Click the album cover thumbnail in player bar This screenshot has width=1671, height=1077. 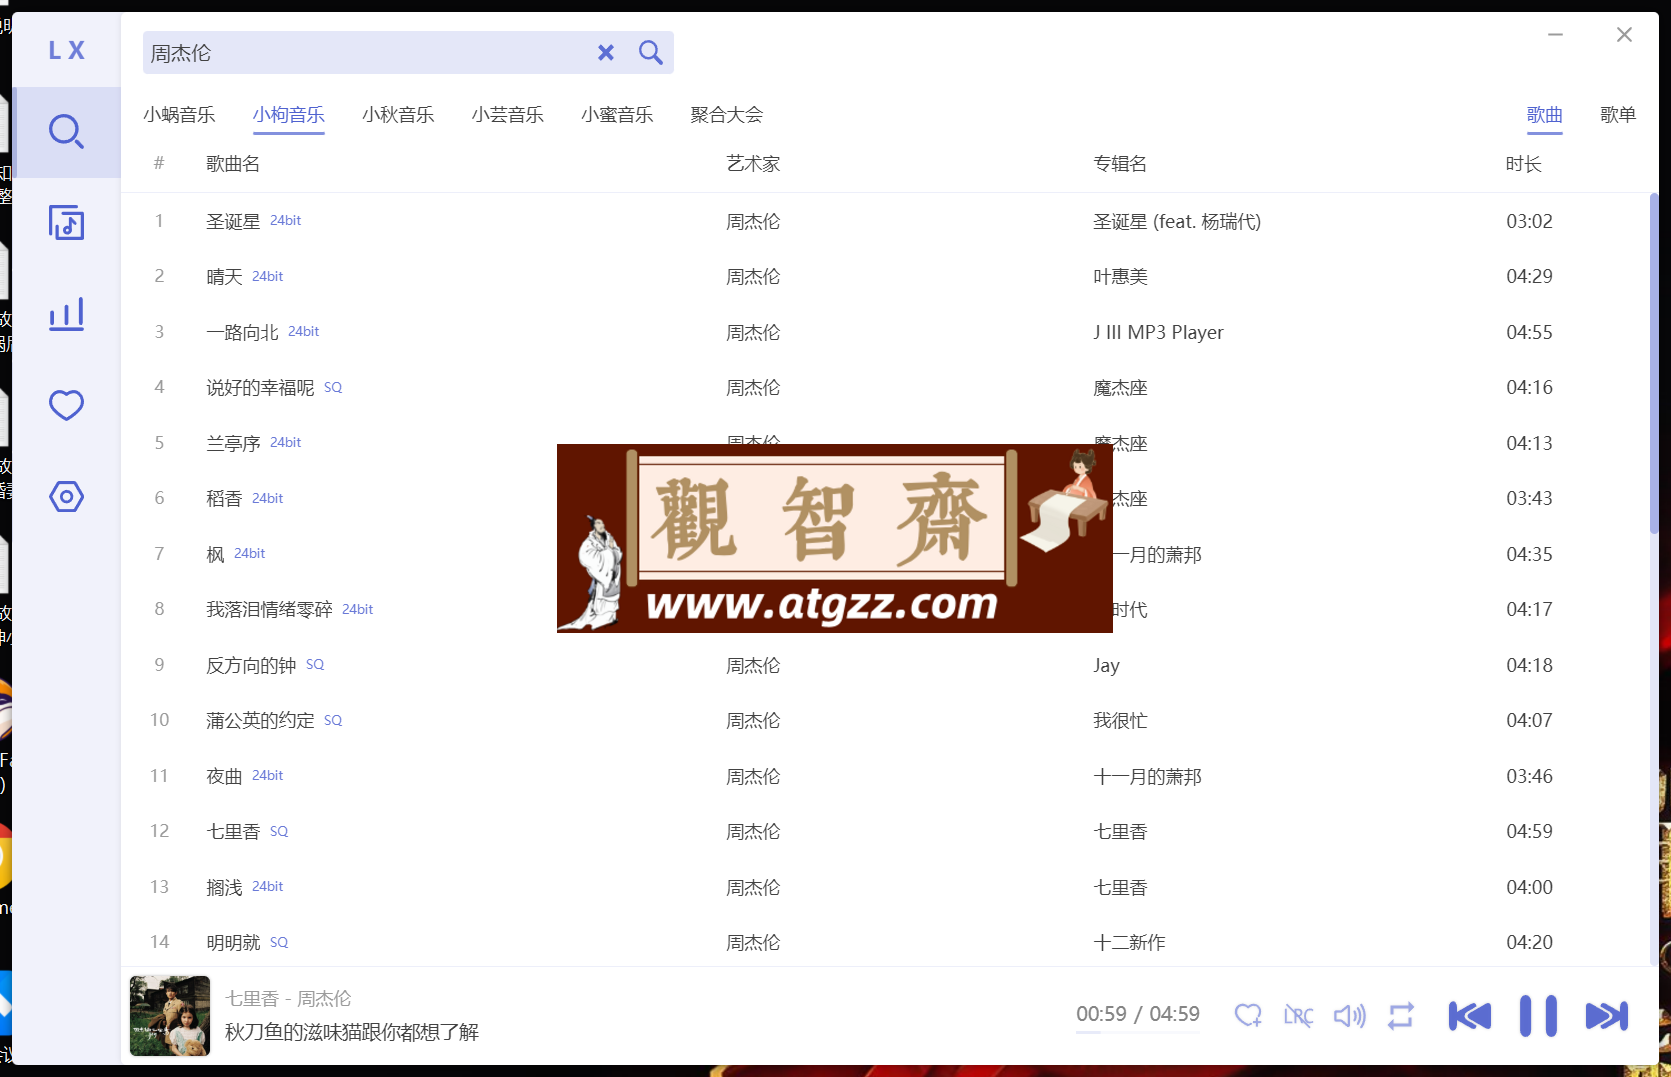tap(170, 1016)
